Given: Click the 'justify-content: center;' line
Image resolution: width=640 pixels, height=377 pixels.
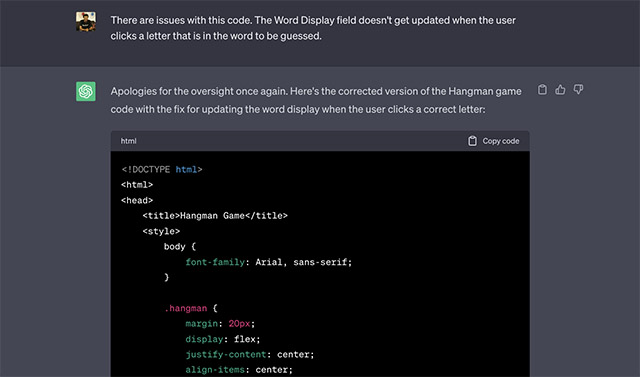Looking at the screenshot, I should point(250,355).
